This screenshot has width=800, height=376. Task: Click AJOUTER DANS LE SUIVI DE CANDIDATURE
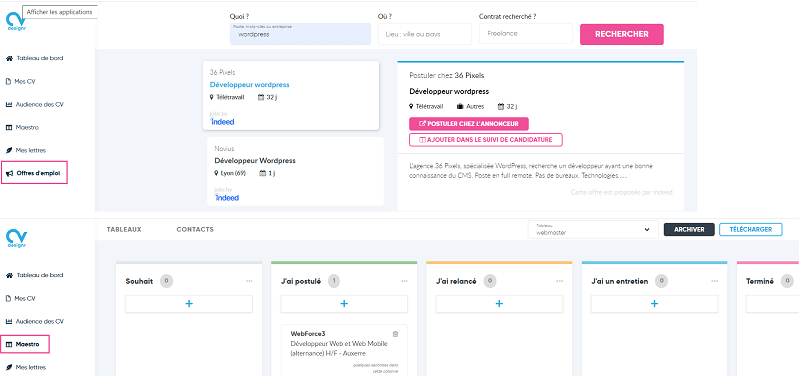pyautogui.click(x=486, y=140)
